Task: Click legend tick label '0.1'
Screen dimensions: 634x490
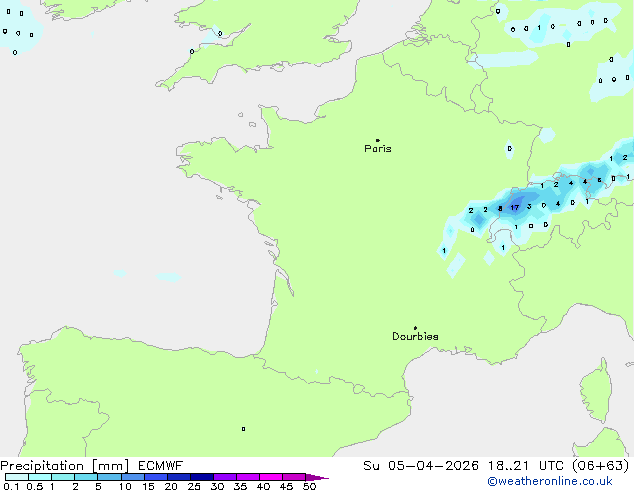Action: point(11,486)
